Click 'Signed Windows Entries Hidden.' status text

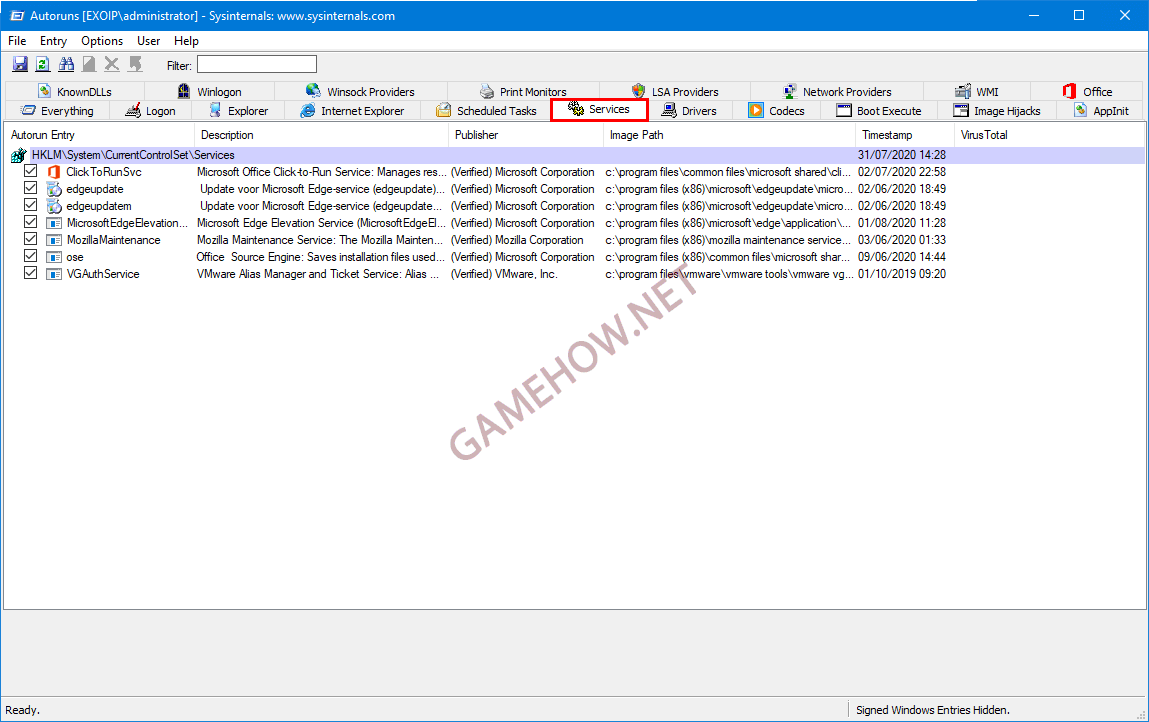(x=933, y=710)
